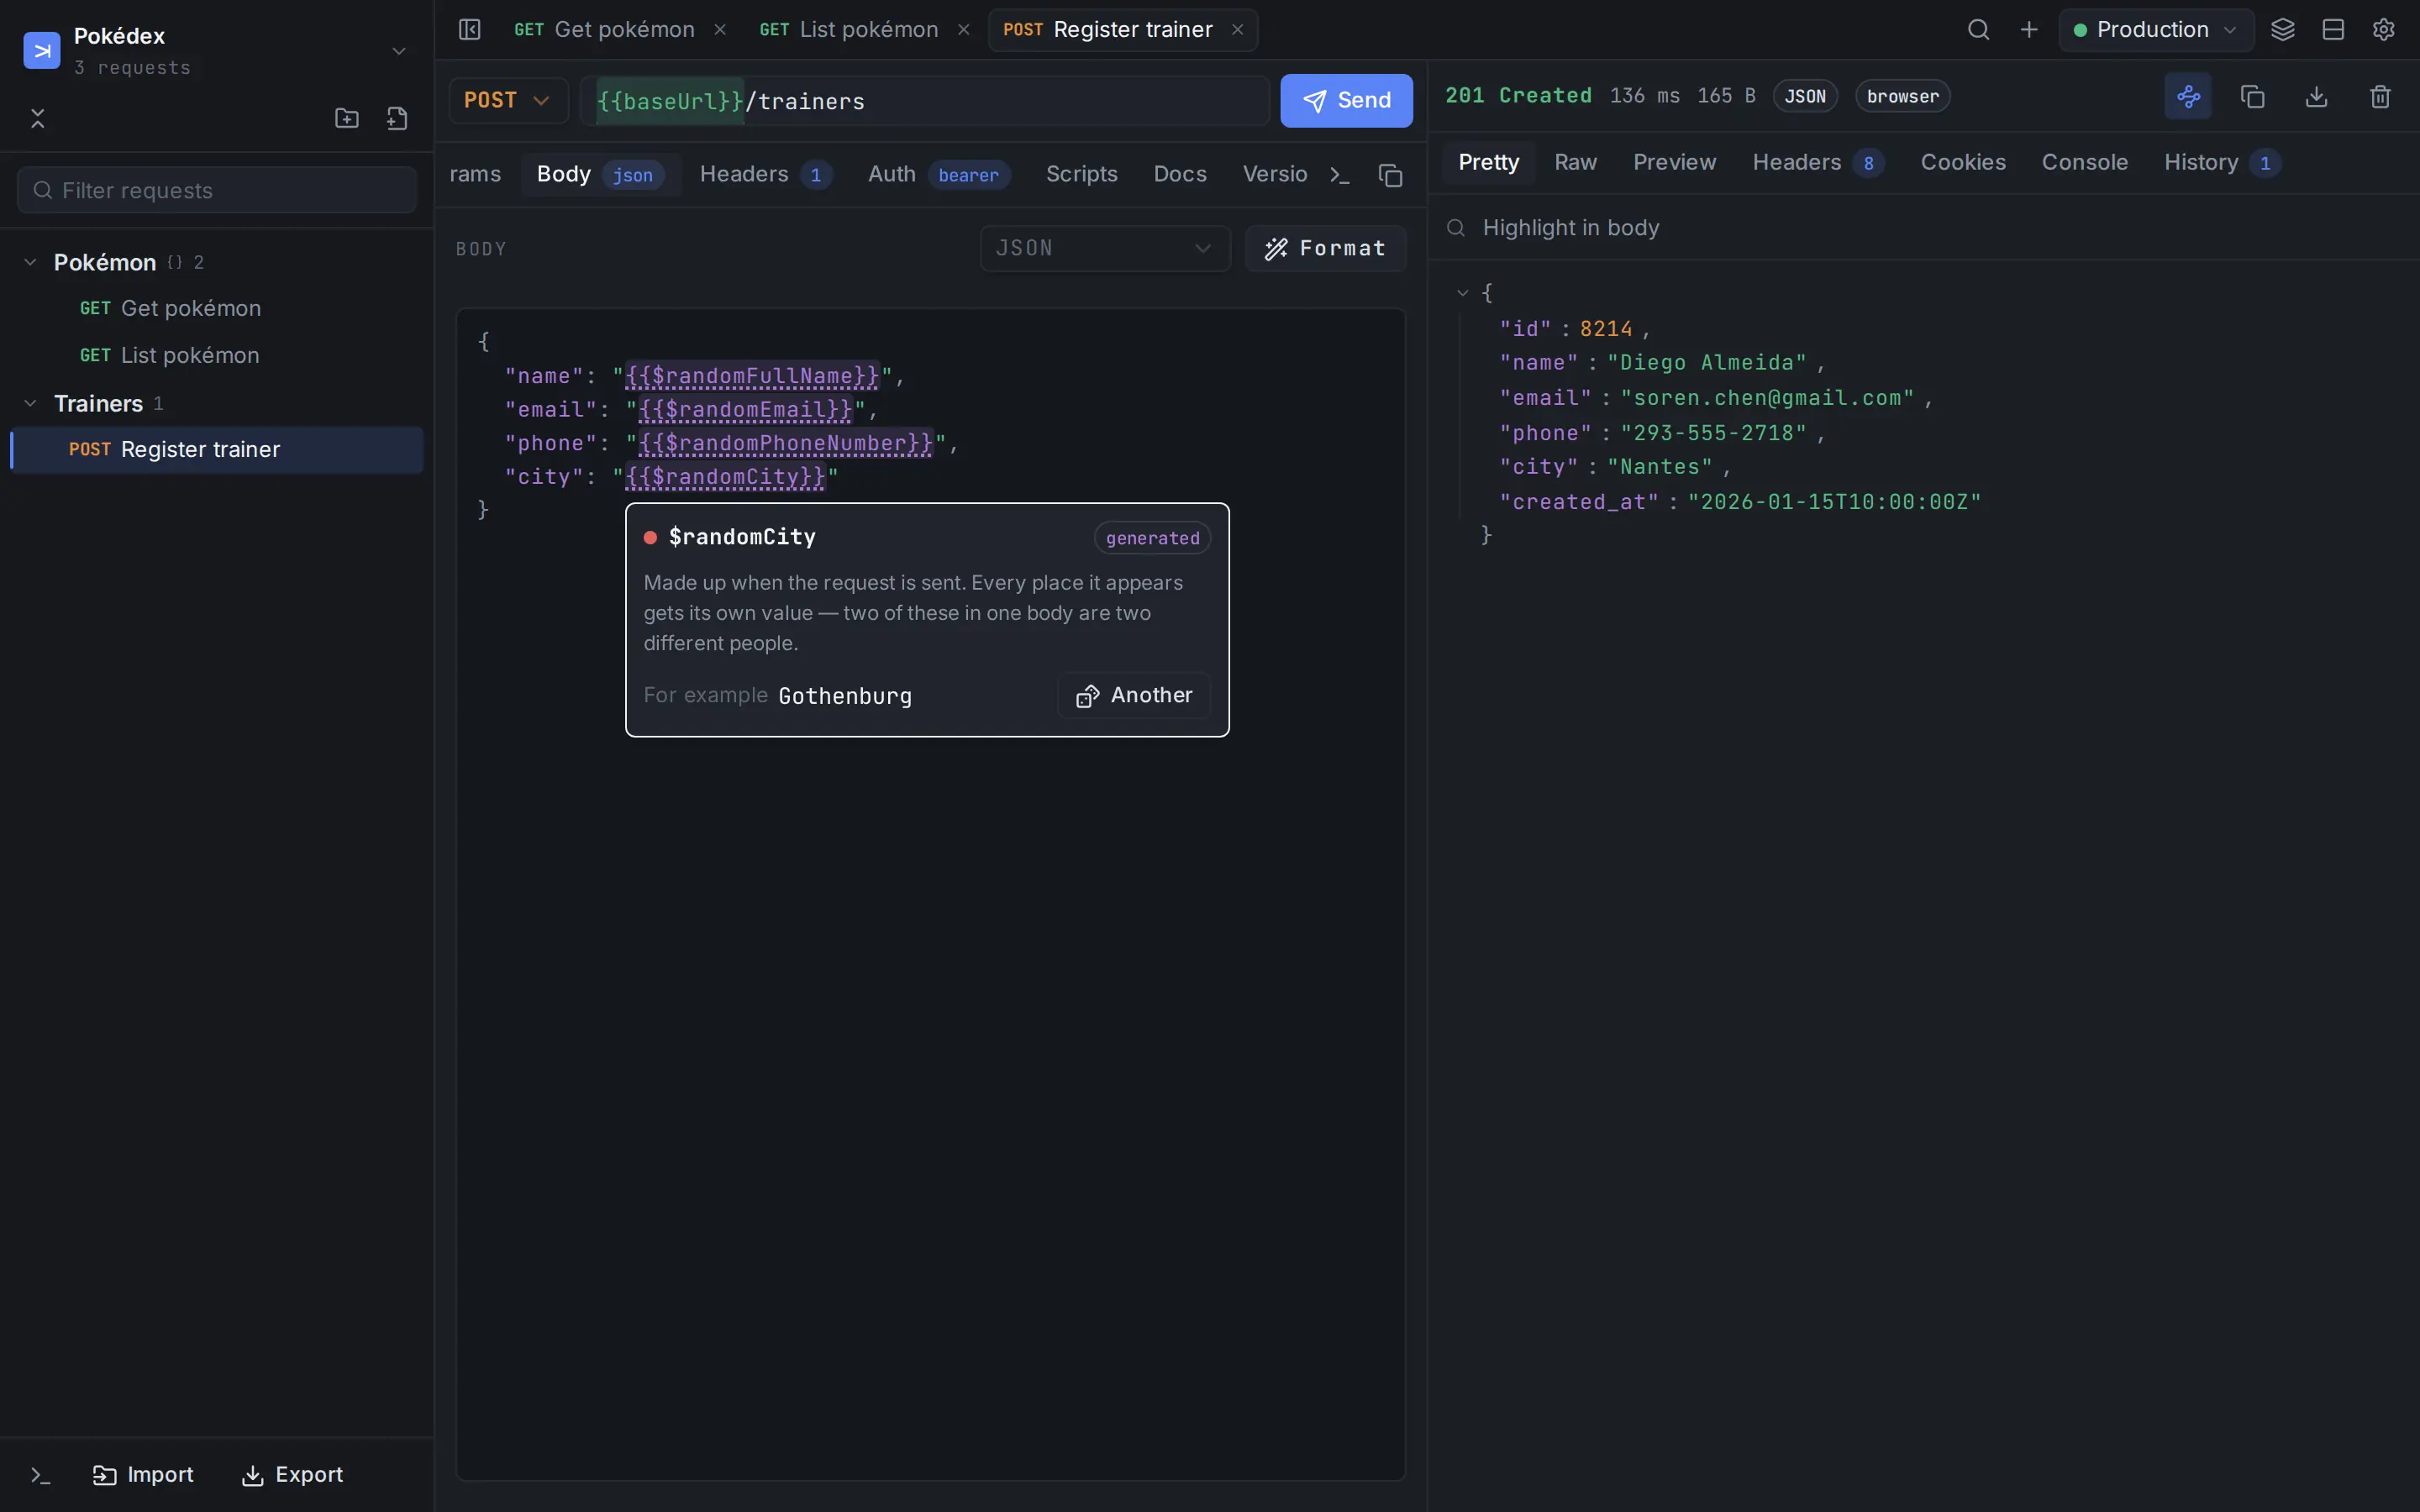
Task: Click the new folder icon in sidebar
Action: coord(347,119)
